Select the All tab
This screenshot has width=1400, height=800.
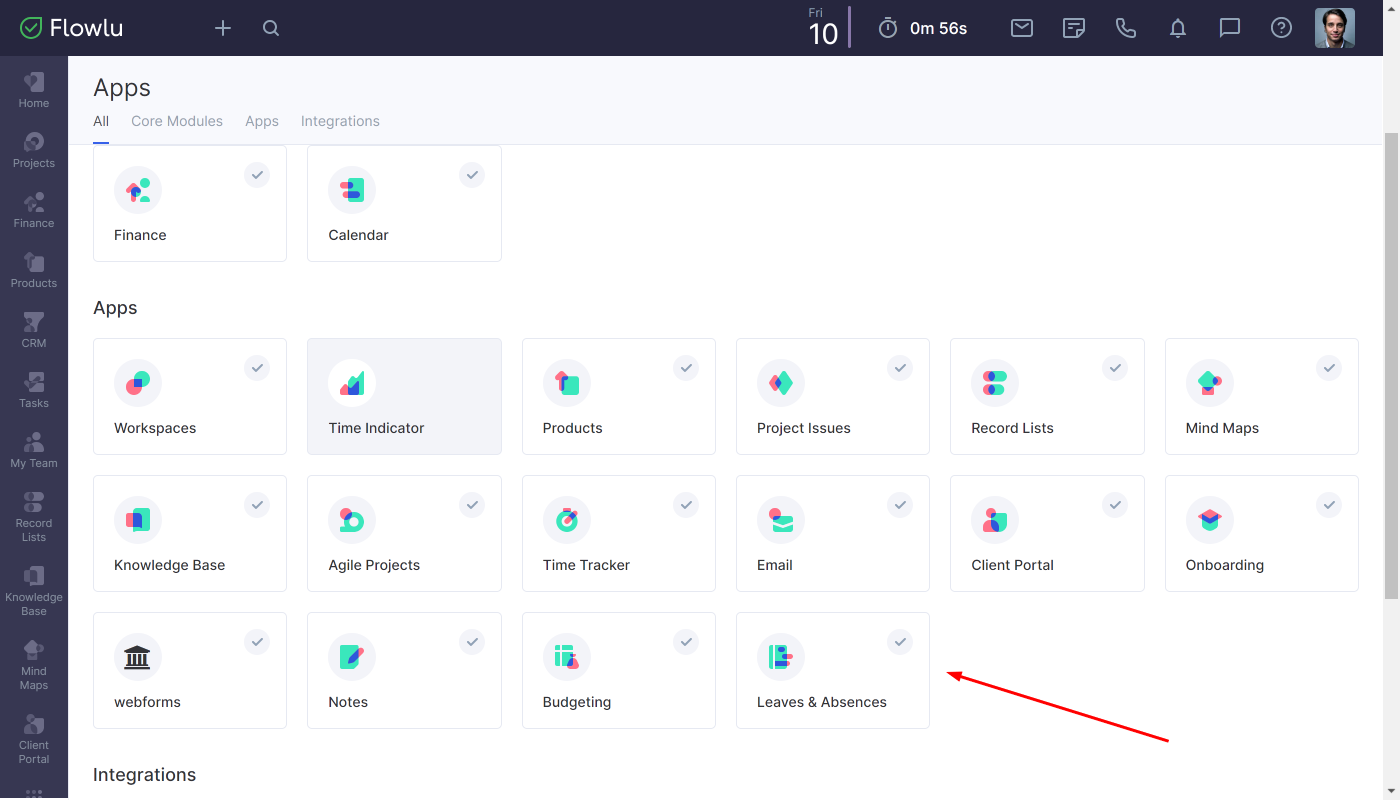tap(101, 121)
